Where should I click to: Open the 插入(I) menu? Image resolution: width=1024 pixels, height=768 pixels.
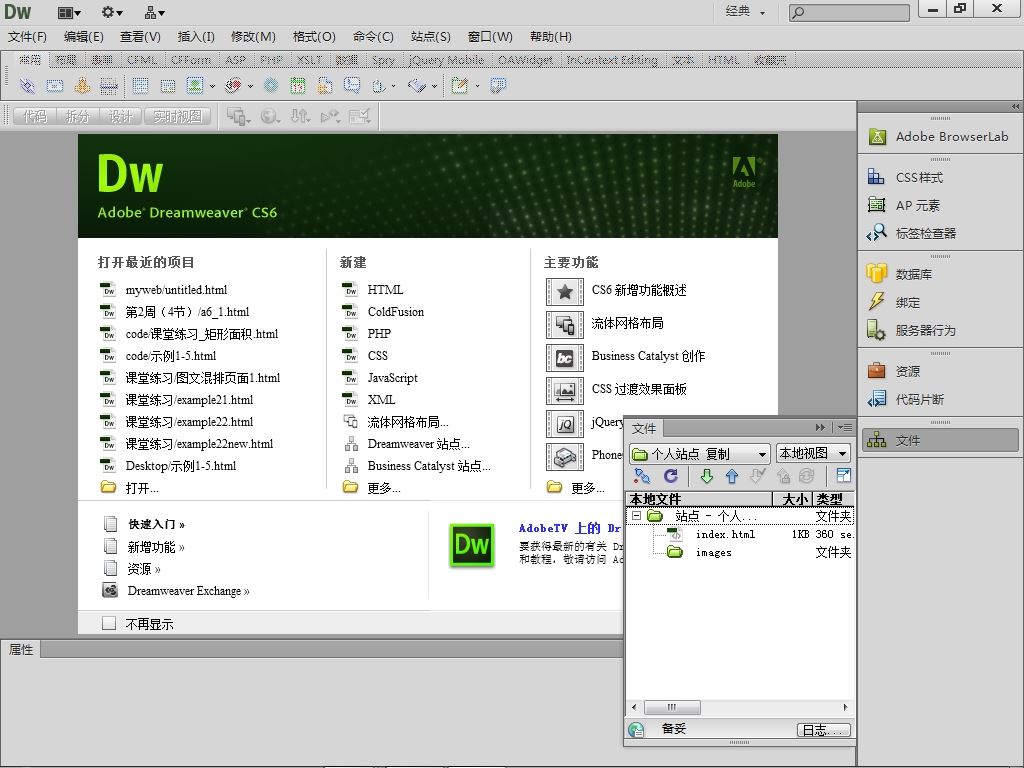pos(196,37)
